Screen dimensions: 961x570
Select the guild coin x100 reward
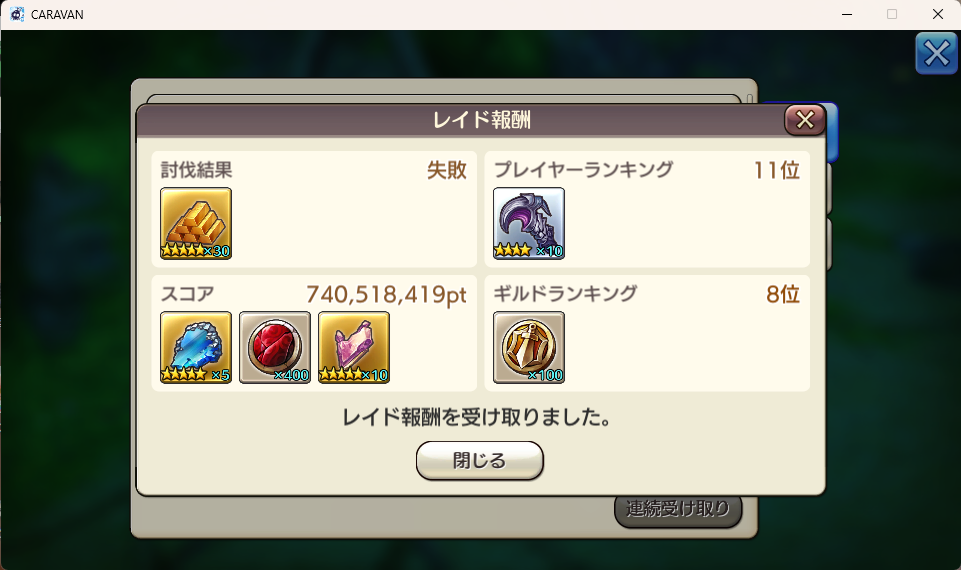click(x=528, y=348)
